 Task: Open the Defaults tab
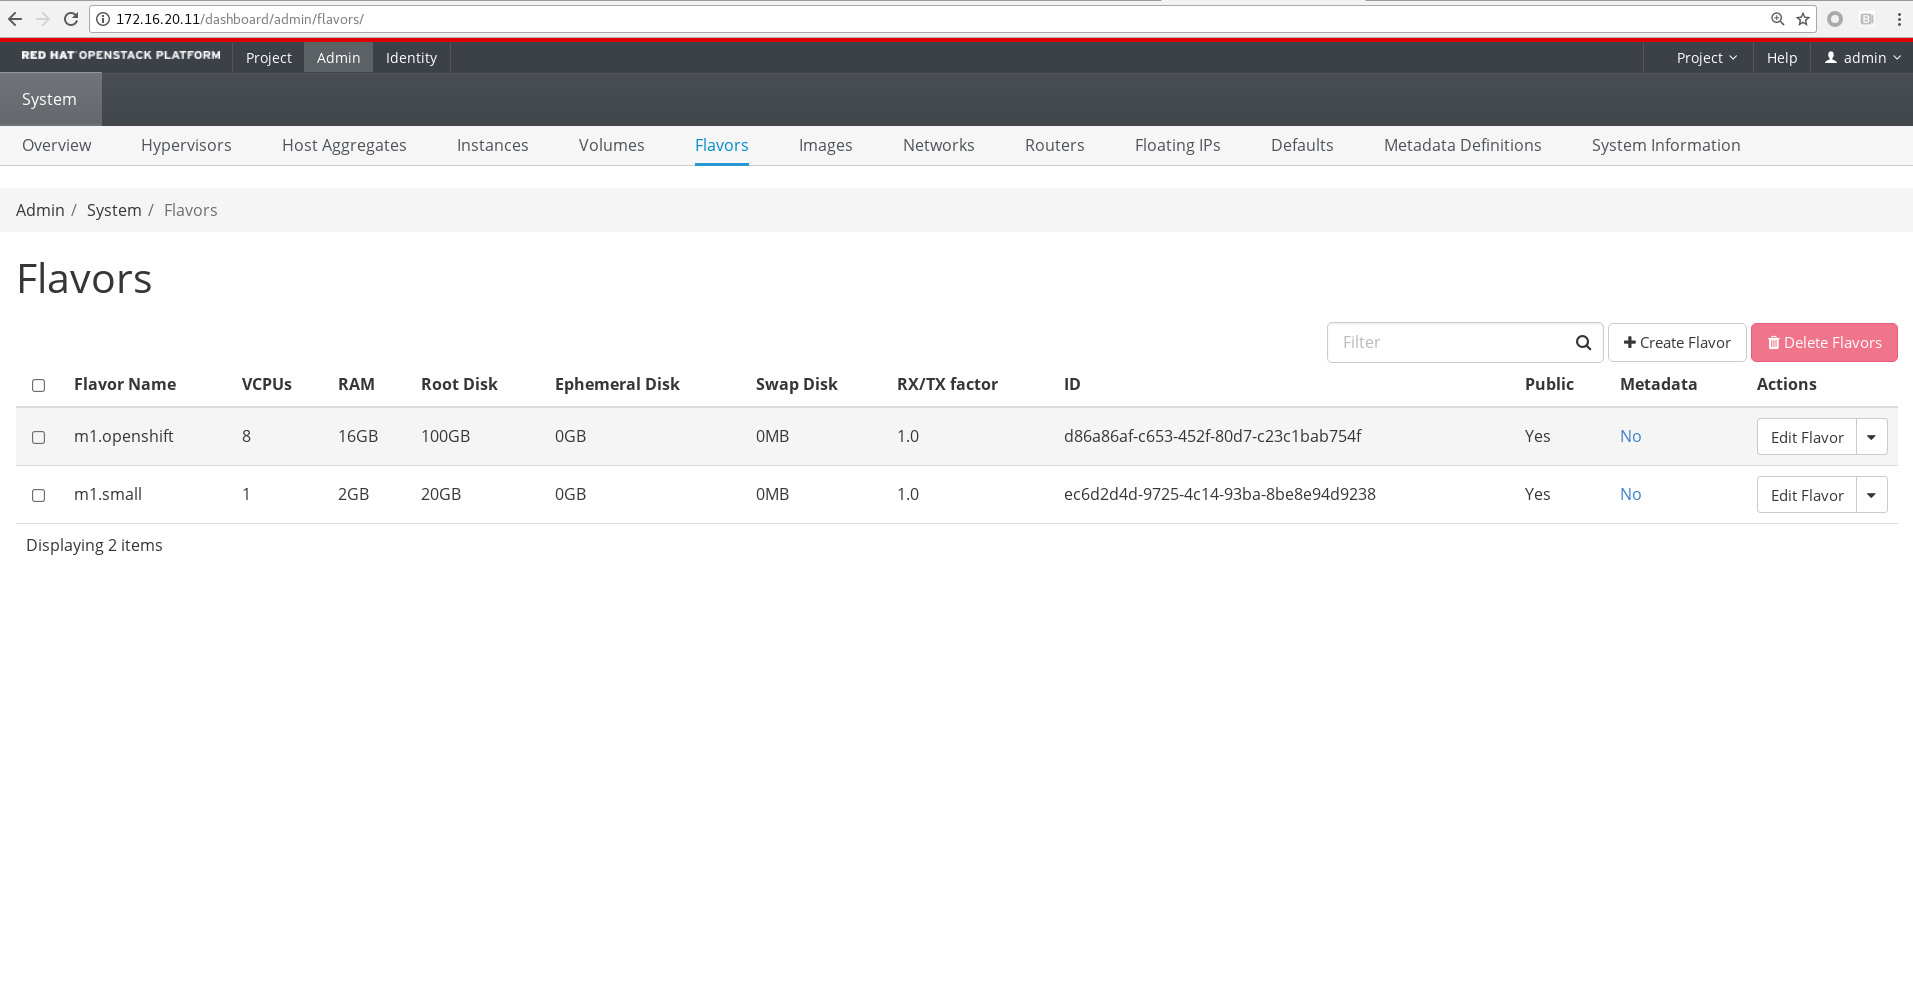pyautogui.click(x=1302, y=145)
